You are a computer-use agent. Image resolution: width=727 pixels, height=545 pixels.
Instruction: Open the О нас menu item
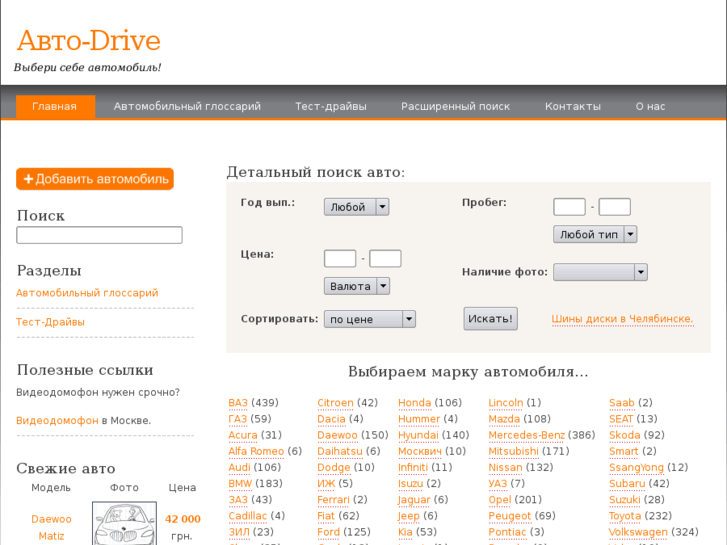pos(650,107)
